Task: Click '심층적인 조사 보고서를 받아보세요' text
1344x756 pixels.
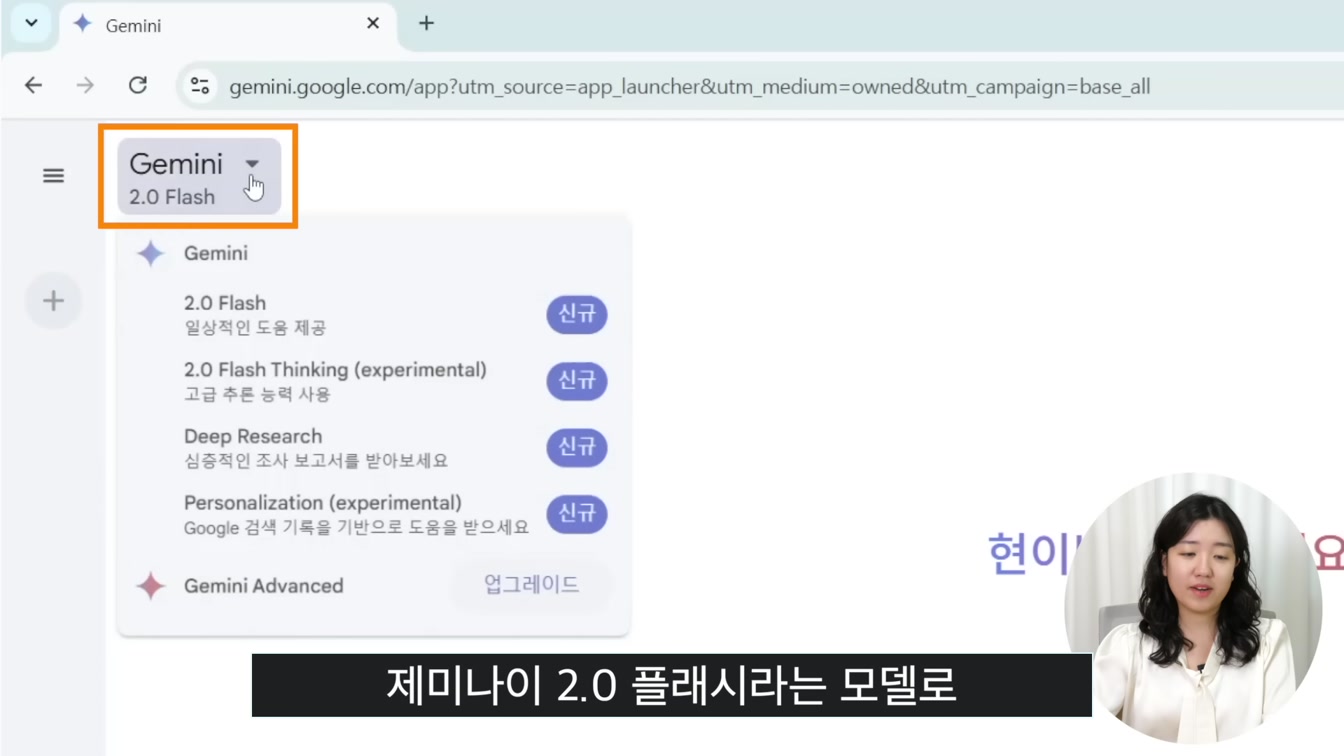Action: (x=316, y=461)
